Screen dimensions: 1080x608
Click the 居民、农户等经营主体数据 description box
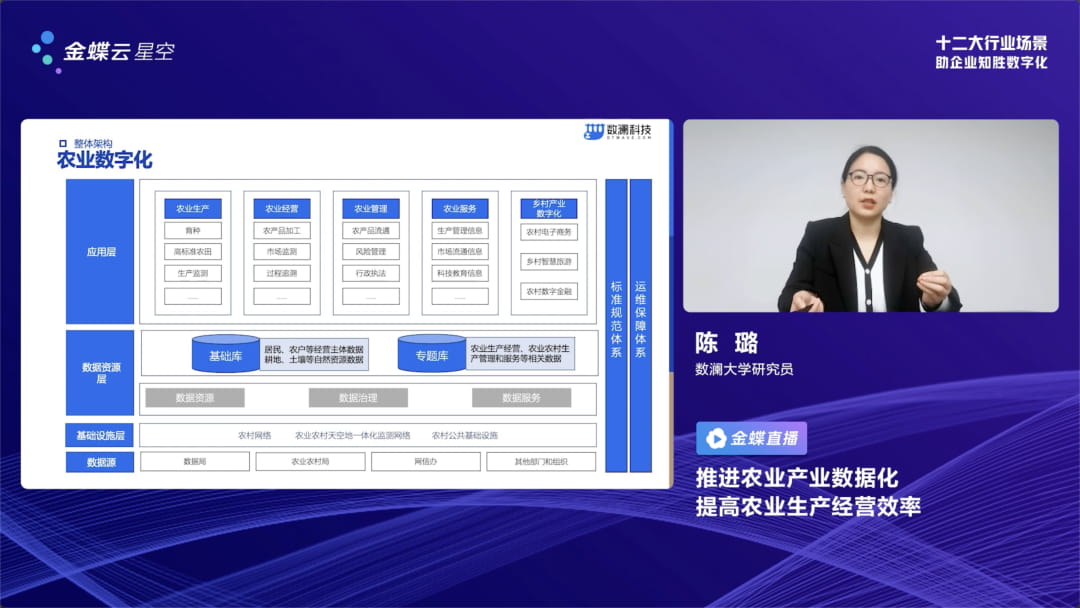[x=314, y=354]
